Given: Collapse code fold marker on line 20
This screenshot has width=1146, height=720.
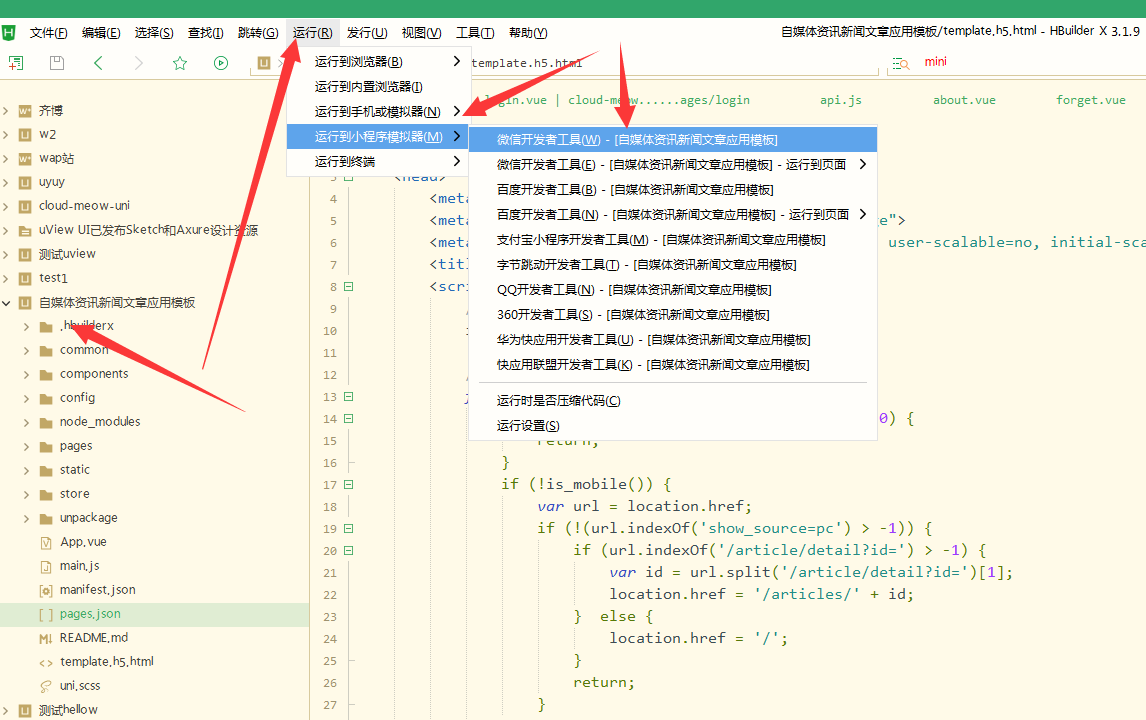Looking at the screenshot, I should pyautogui.click(x=349, y=550).
